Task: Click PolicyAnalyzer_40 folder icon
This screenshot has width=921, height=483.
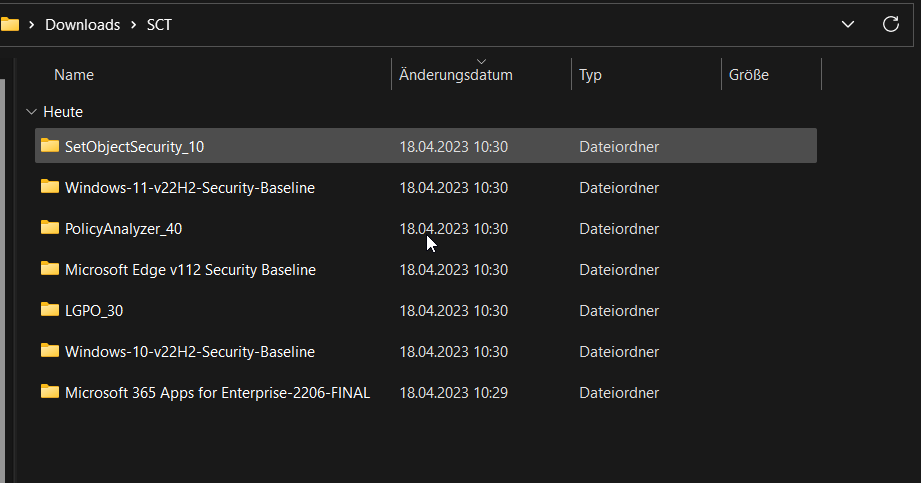Action: [x=50, y=228]
